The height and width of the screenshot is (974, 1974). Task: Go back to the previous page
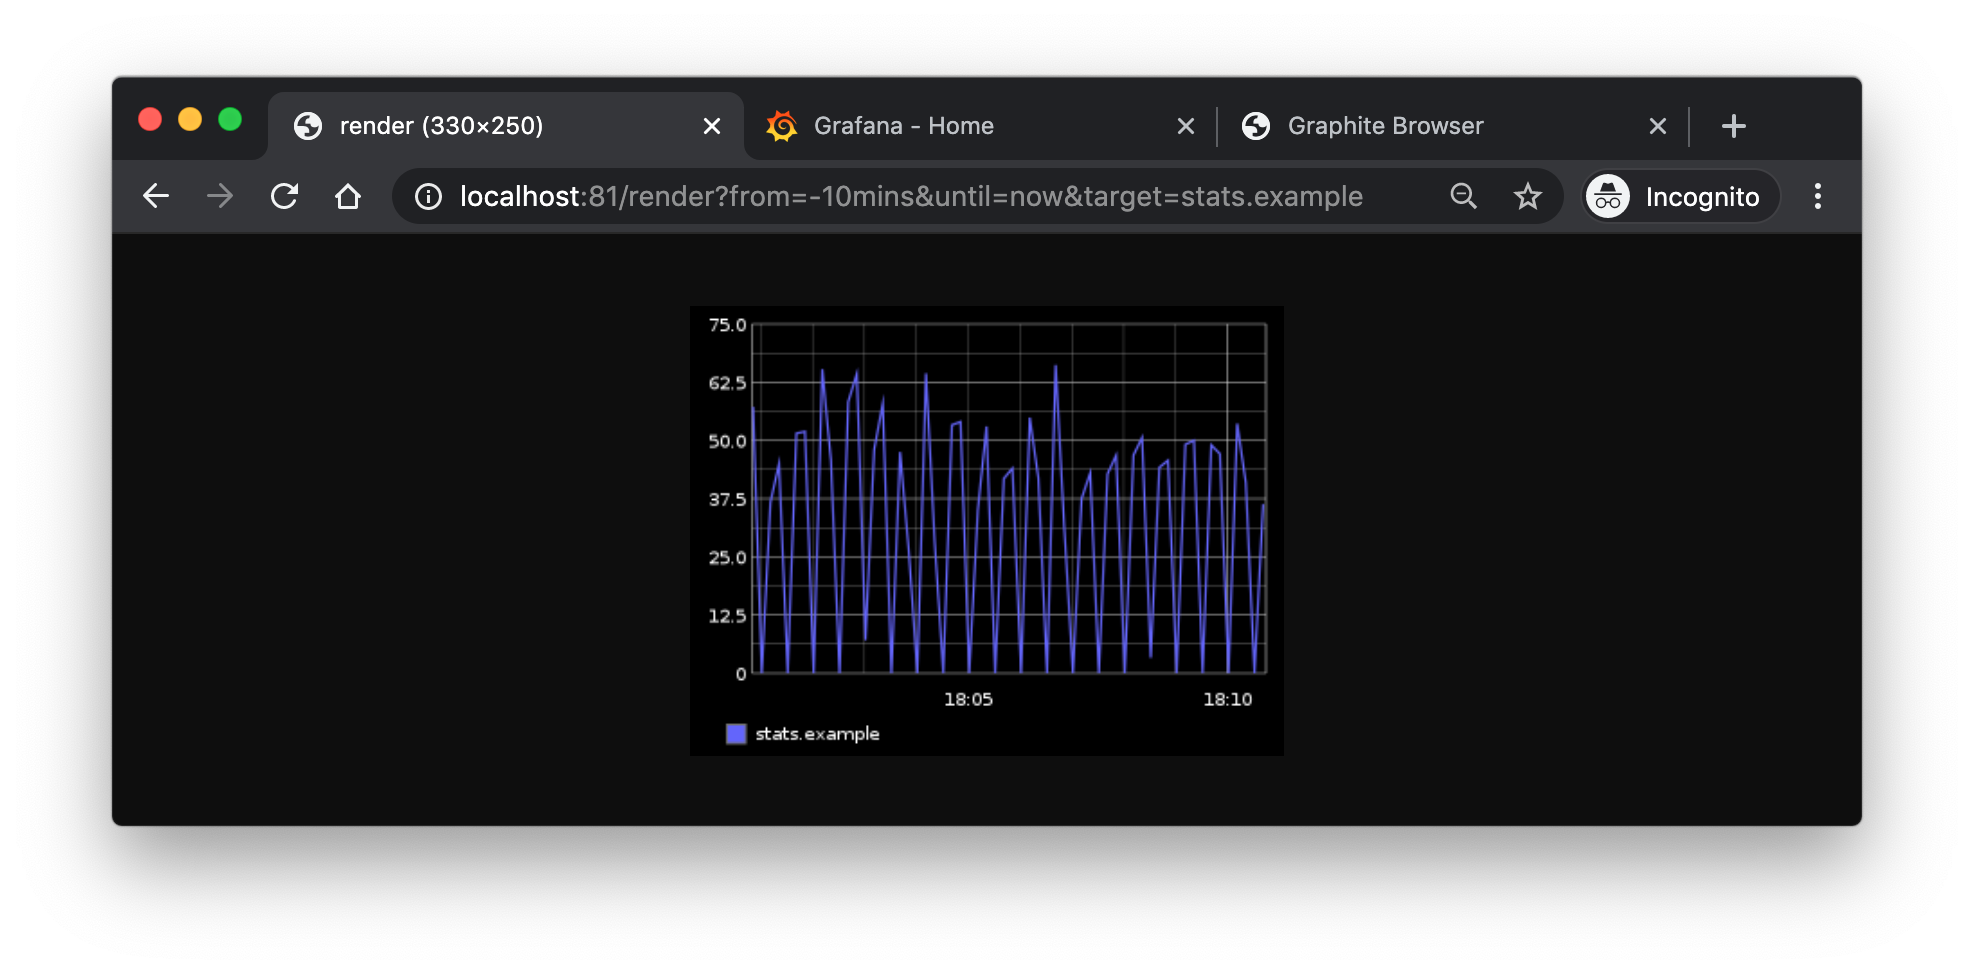click(156, 196)
